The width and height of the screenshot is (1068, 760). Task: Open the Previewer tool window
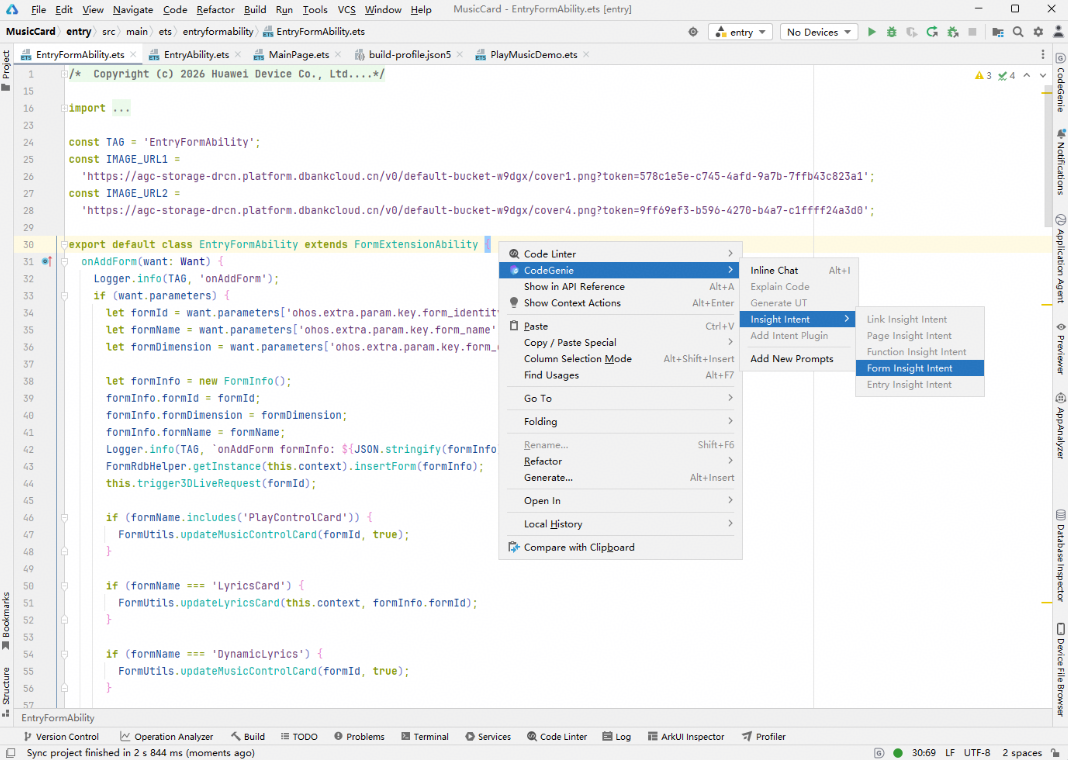click(x=1059, y=349)
